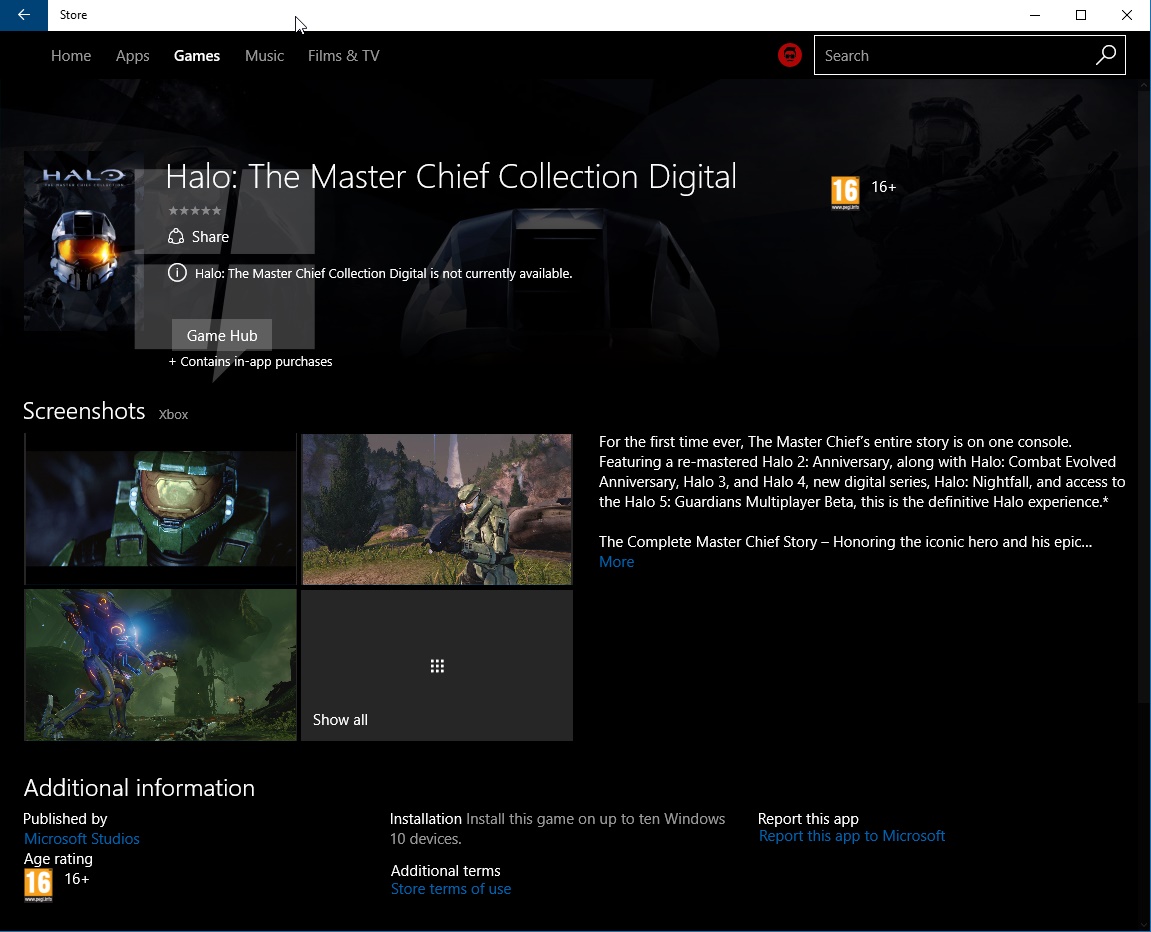This screenshot has height=932, width=1151.
Task: Click the Share label text
Action: (210, 236)
